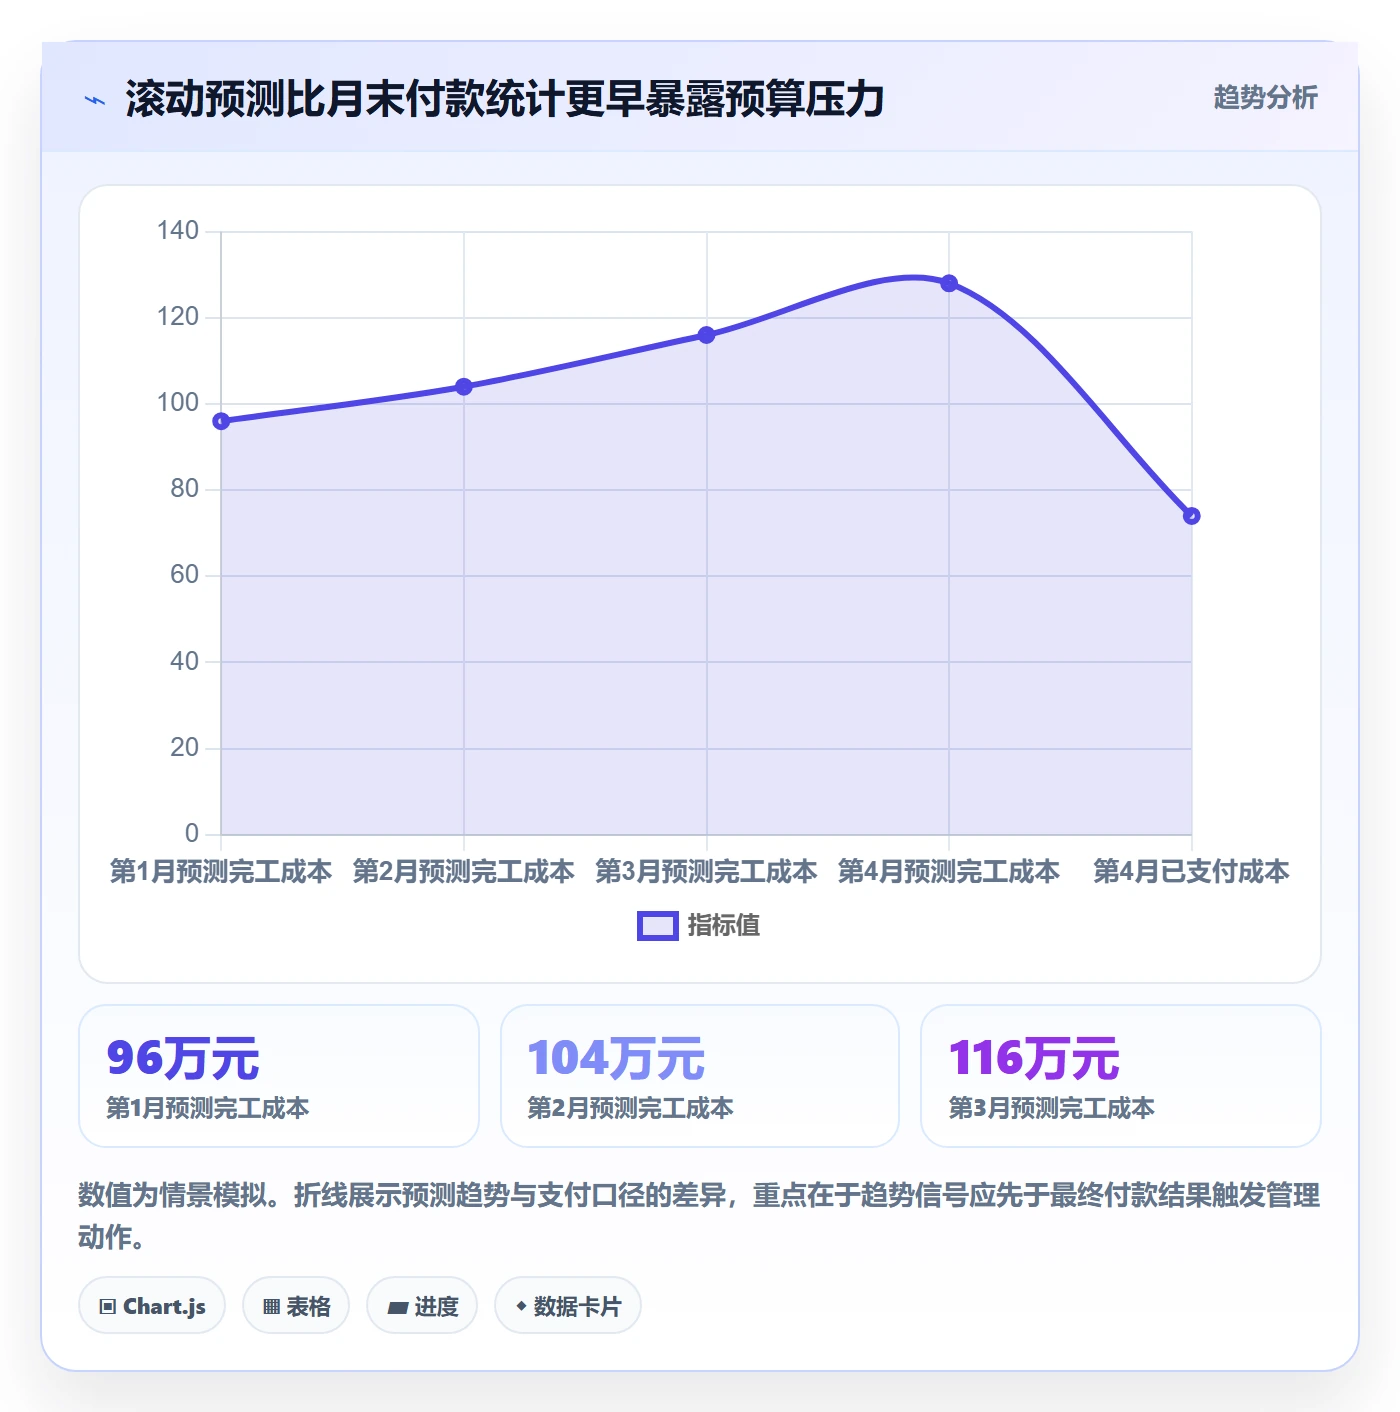Click the 进度 tag chip
Screen dimensions: 1400x1412
pos(422,1306)
